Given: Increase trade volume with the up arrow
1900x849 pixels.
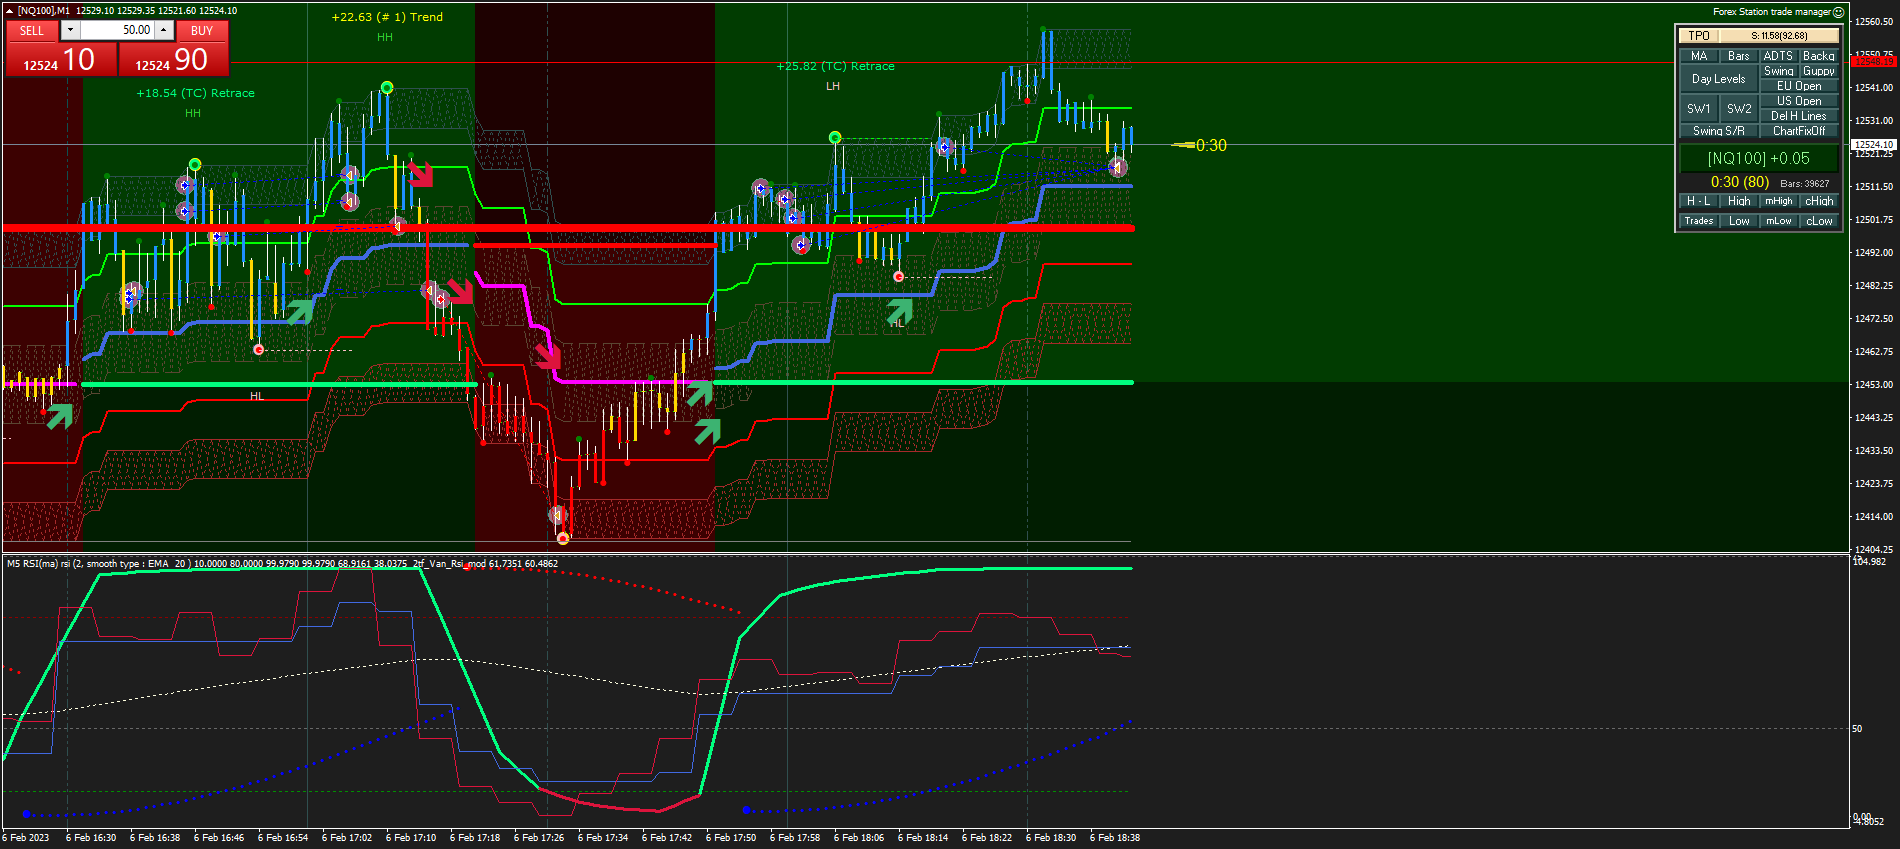Looking at the screenshot, I should [x=164, y=30].
